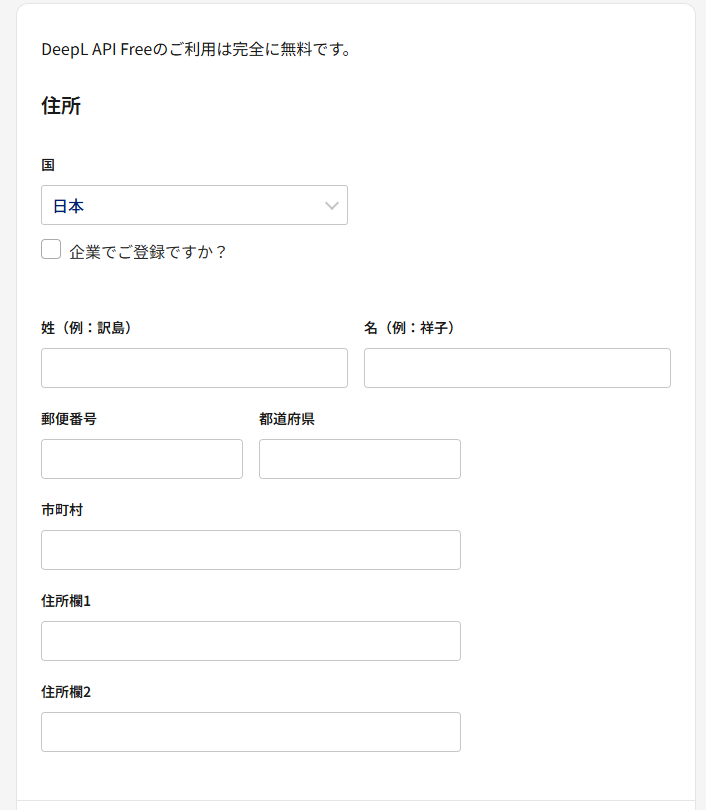Click the 住所欄1 label text
The width and height of the screenshot is (706, 810).
[x=66, y=601]
